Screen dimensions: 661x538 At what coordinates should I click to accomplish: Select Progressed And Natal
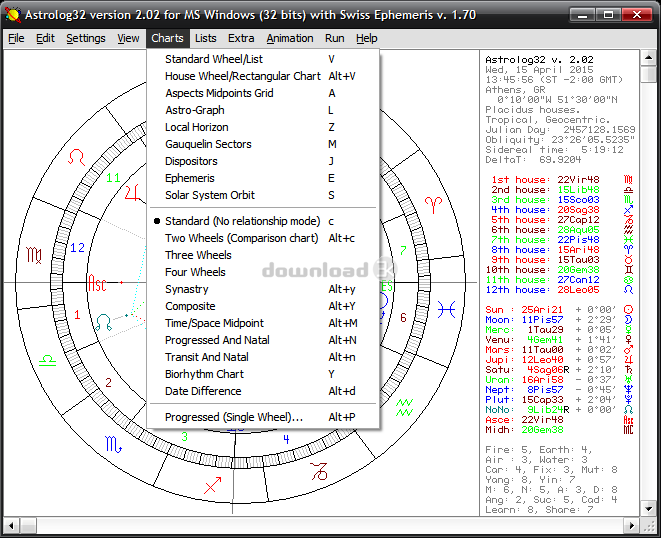click(263, 340)
